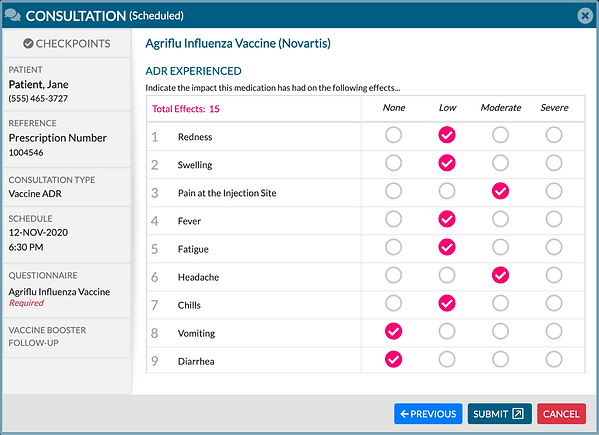
Task: Select Severe for Diarrhea
Action: click(x=554, y=359)
